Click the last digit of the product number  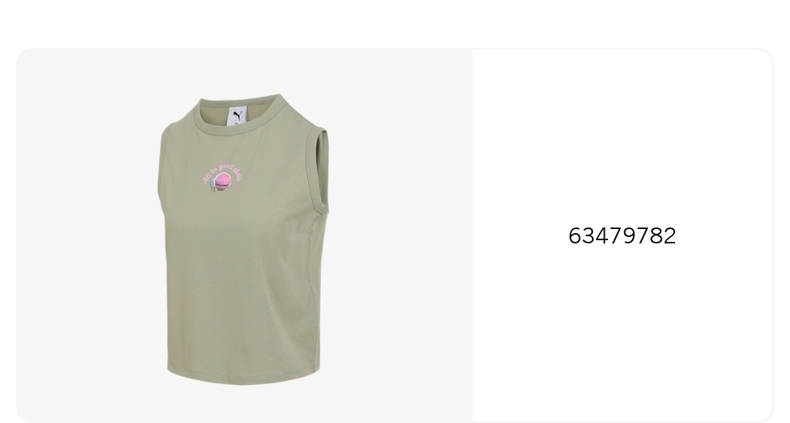coord(669,236)
